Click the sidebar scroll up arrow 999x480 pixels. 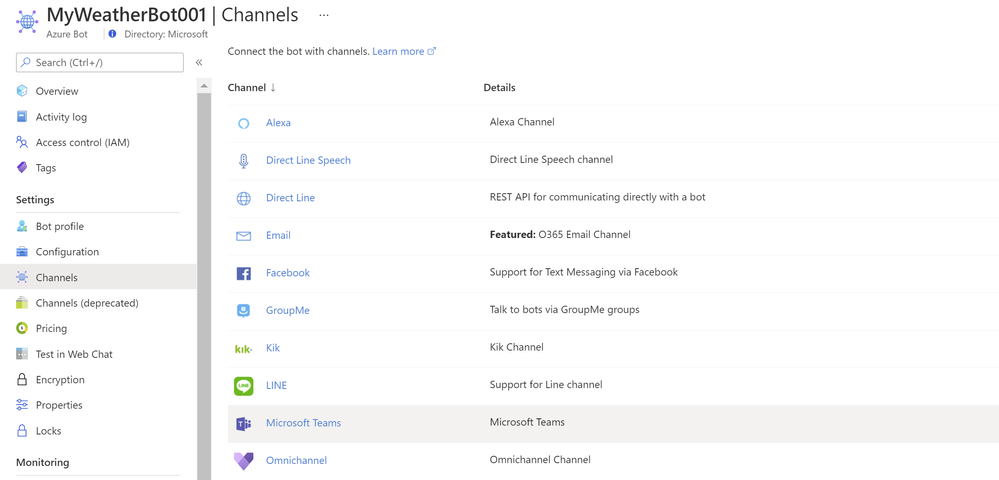tap(204, 85)
